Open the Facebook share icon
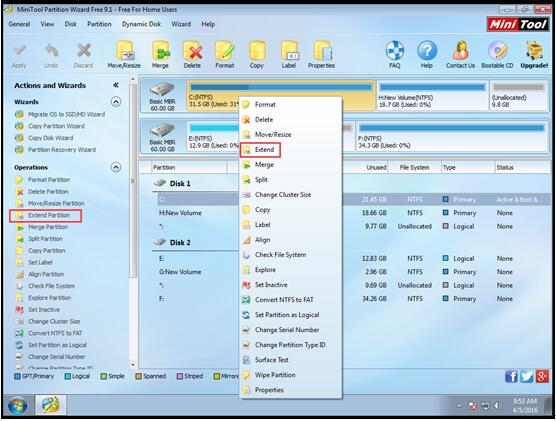 511,376
